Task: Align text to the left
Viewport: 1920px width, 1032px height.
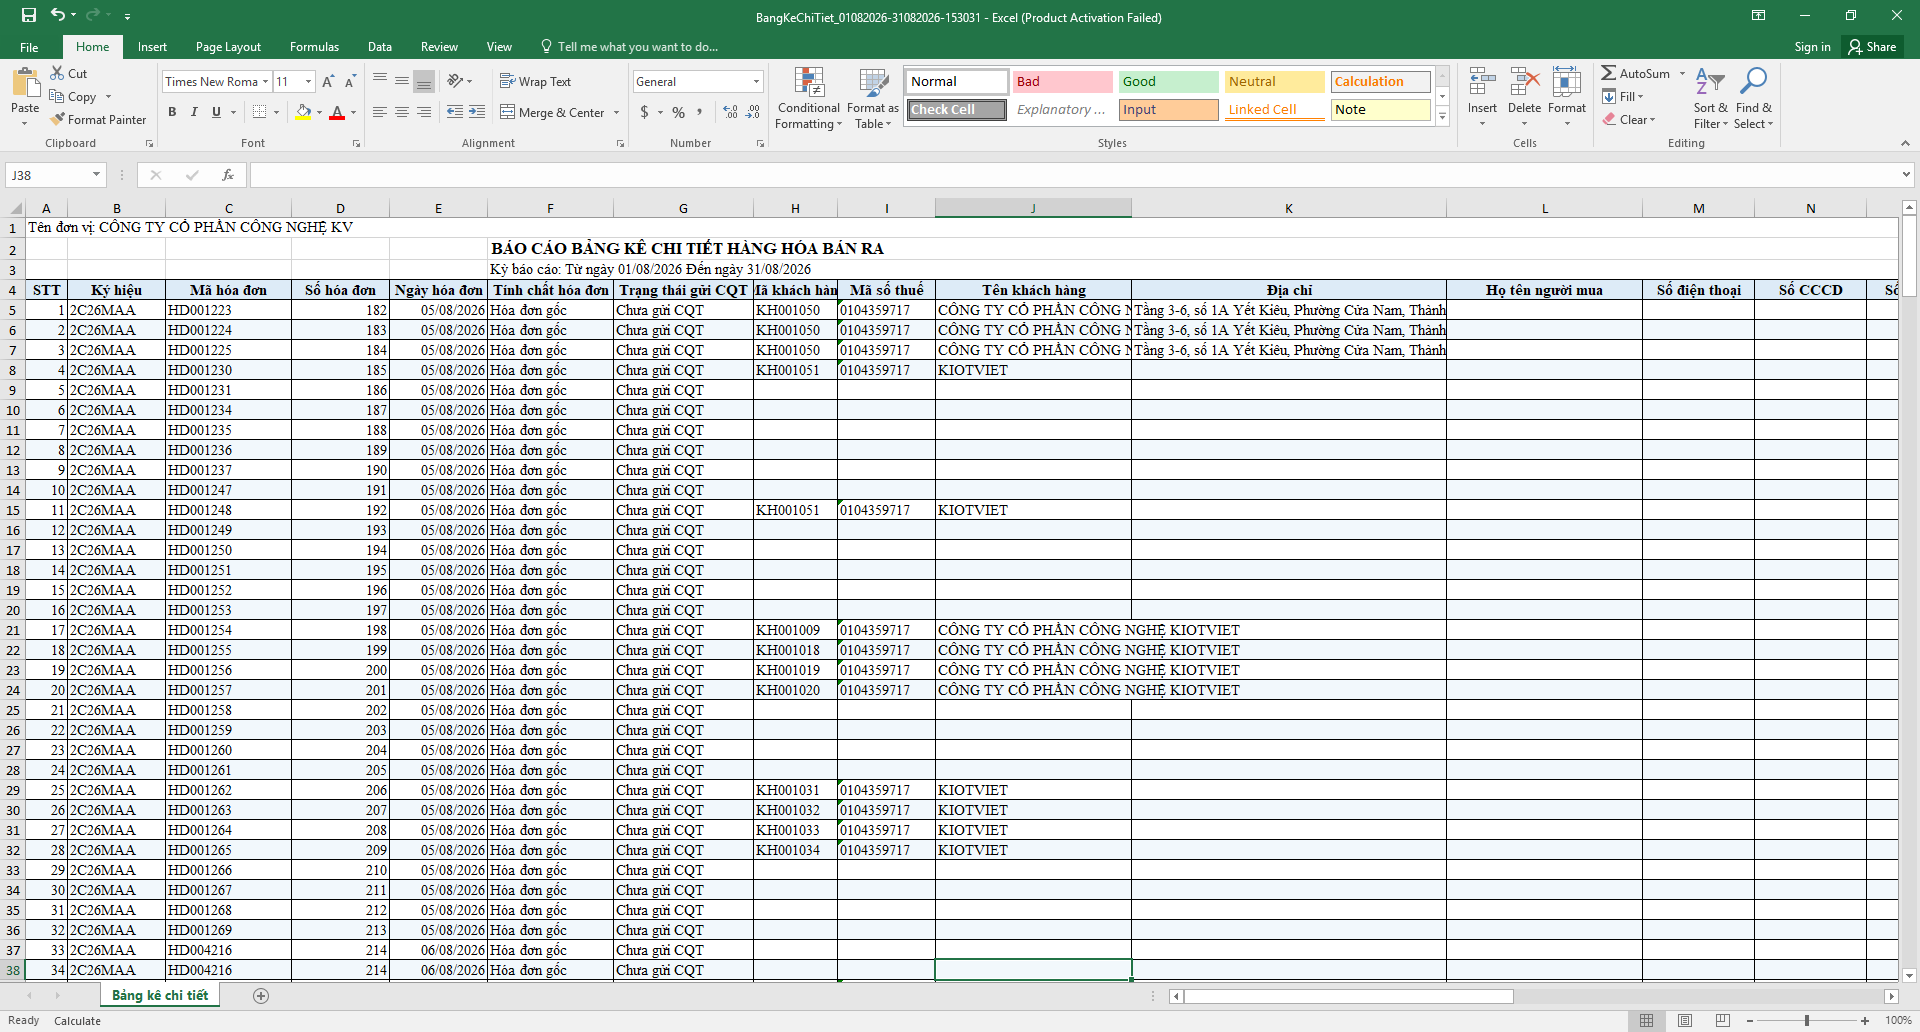Action: [x=380, y=112]
